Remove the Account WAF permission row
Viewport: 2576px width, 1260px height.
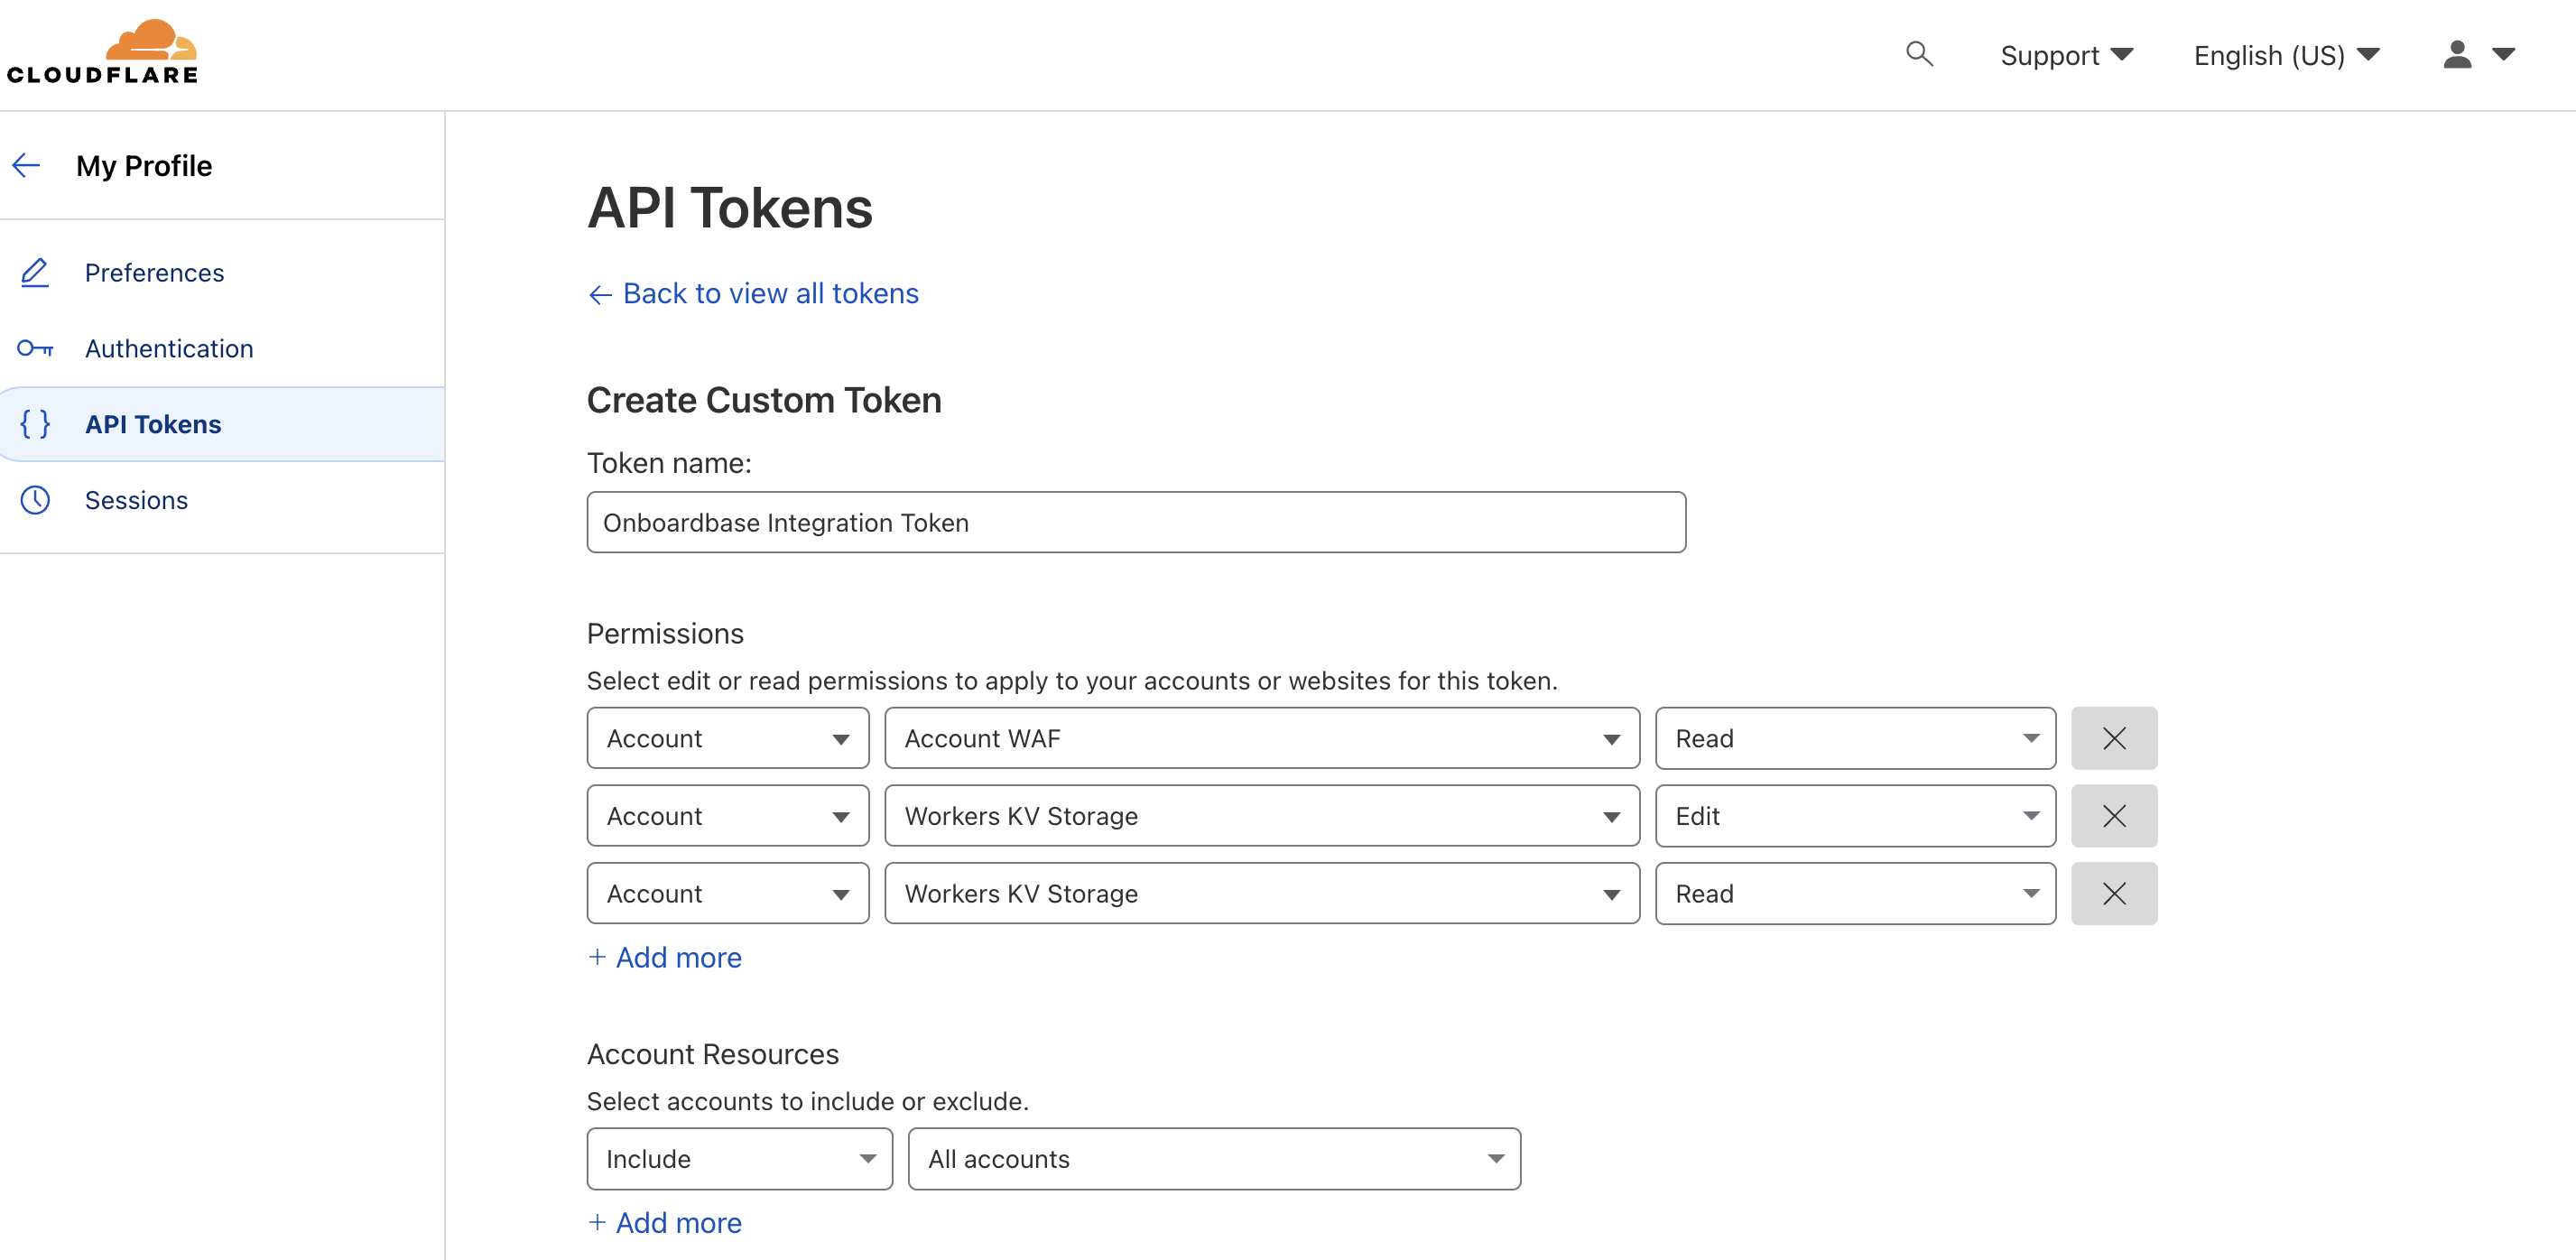[2113, 738]
